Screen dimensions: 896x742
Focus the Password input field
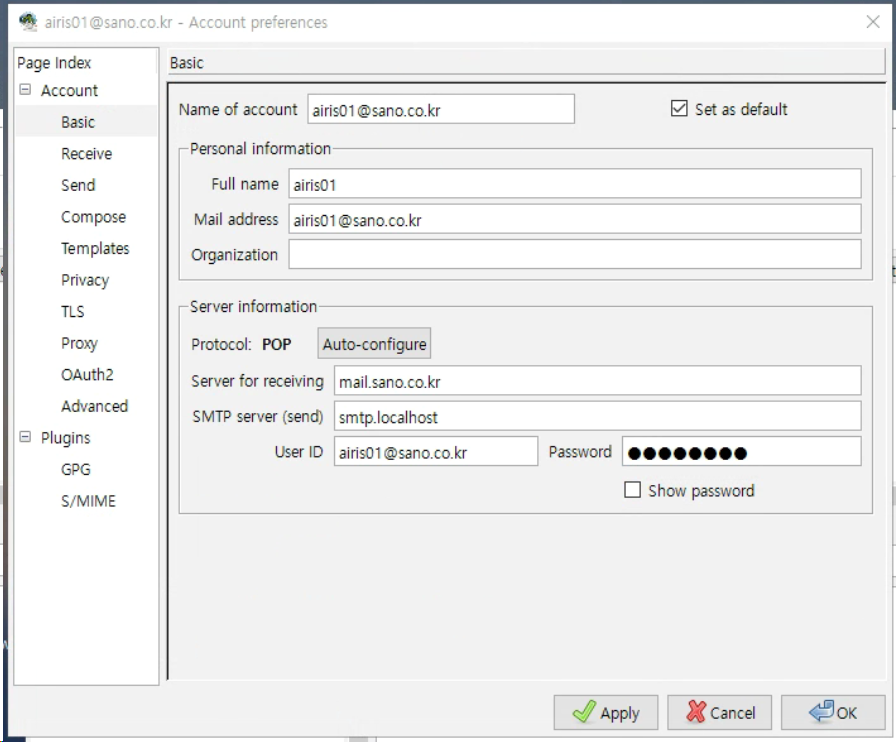[x=740, y=452]
